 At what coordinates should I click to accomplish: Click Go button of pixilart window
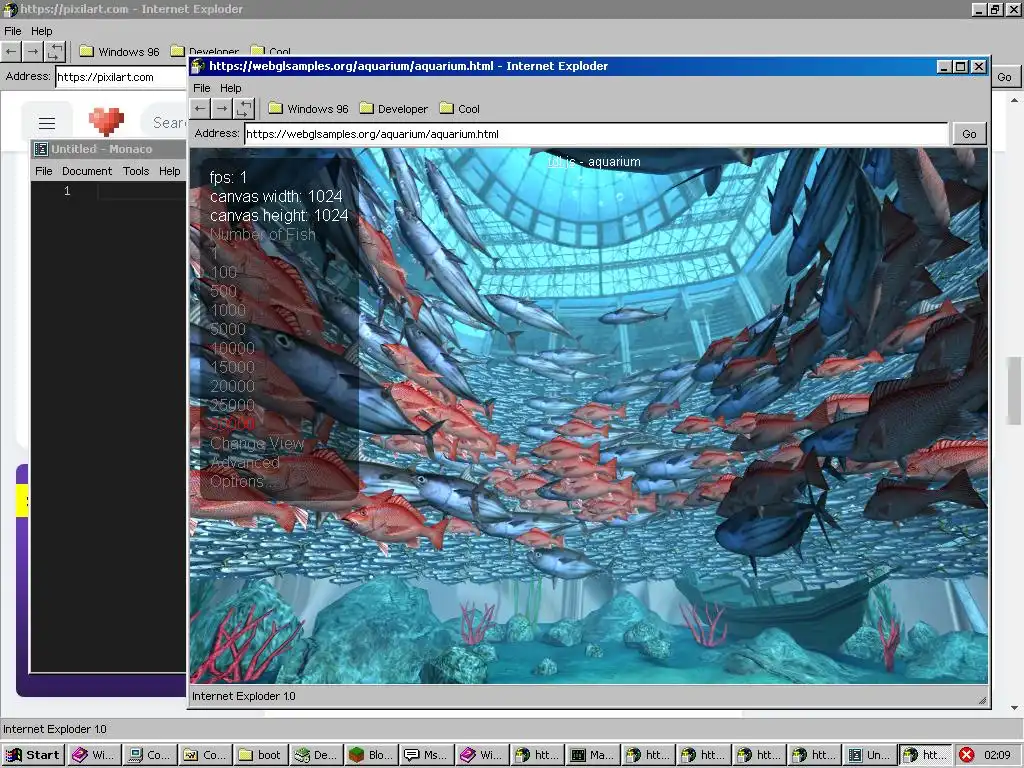[x=1004, y=77]
